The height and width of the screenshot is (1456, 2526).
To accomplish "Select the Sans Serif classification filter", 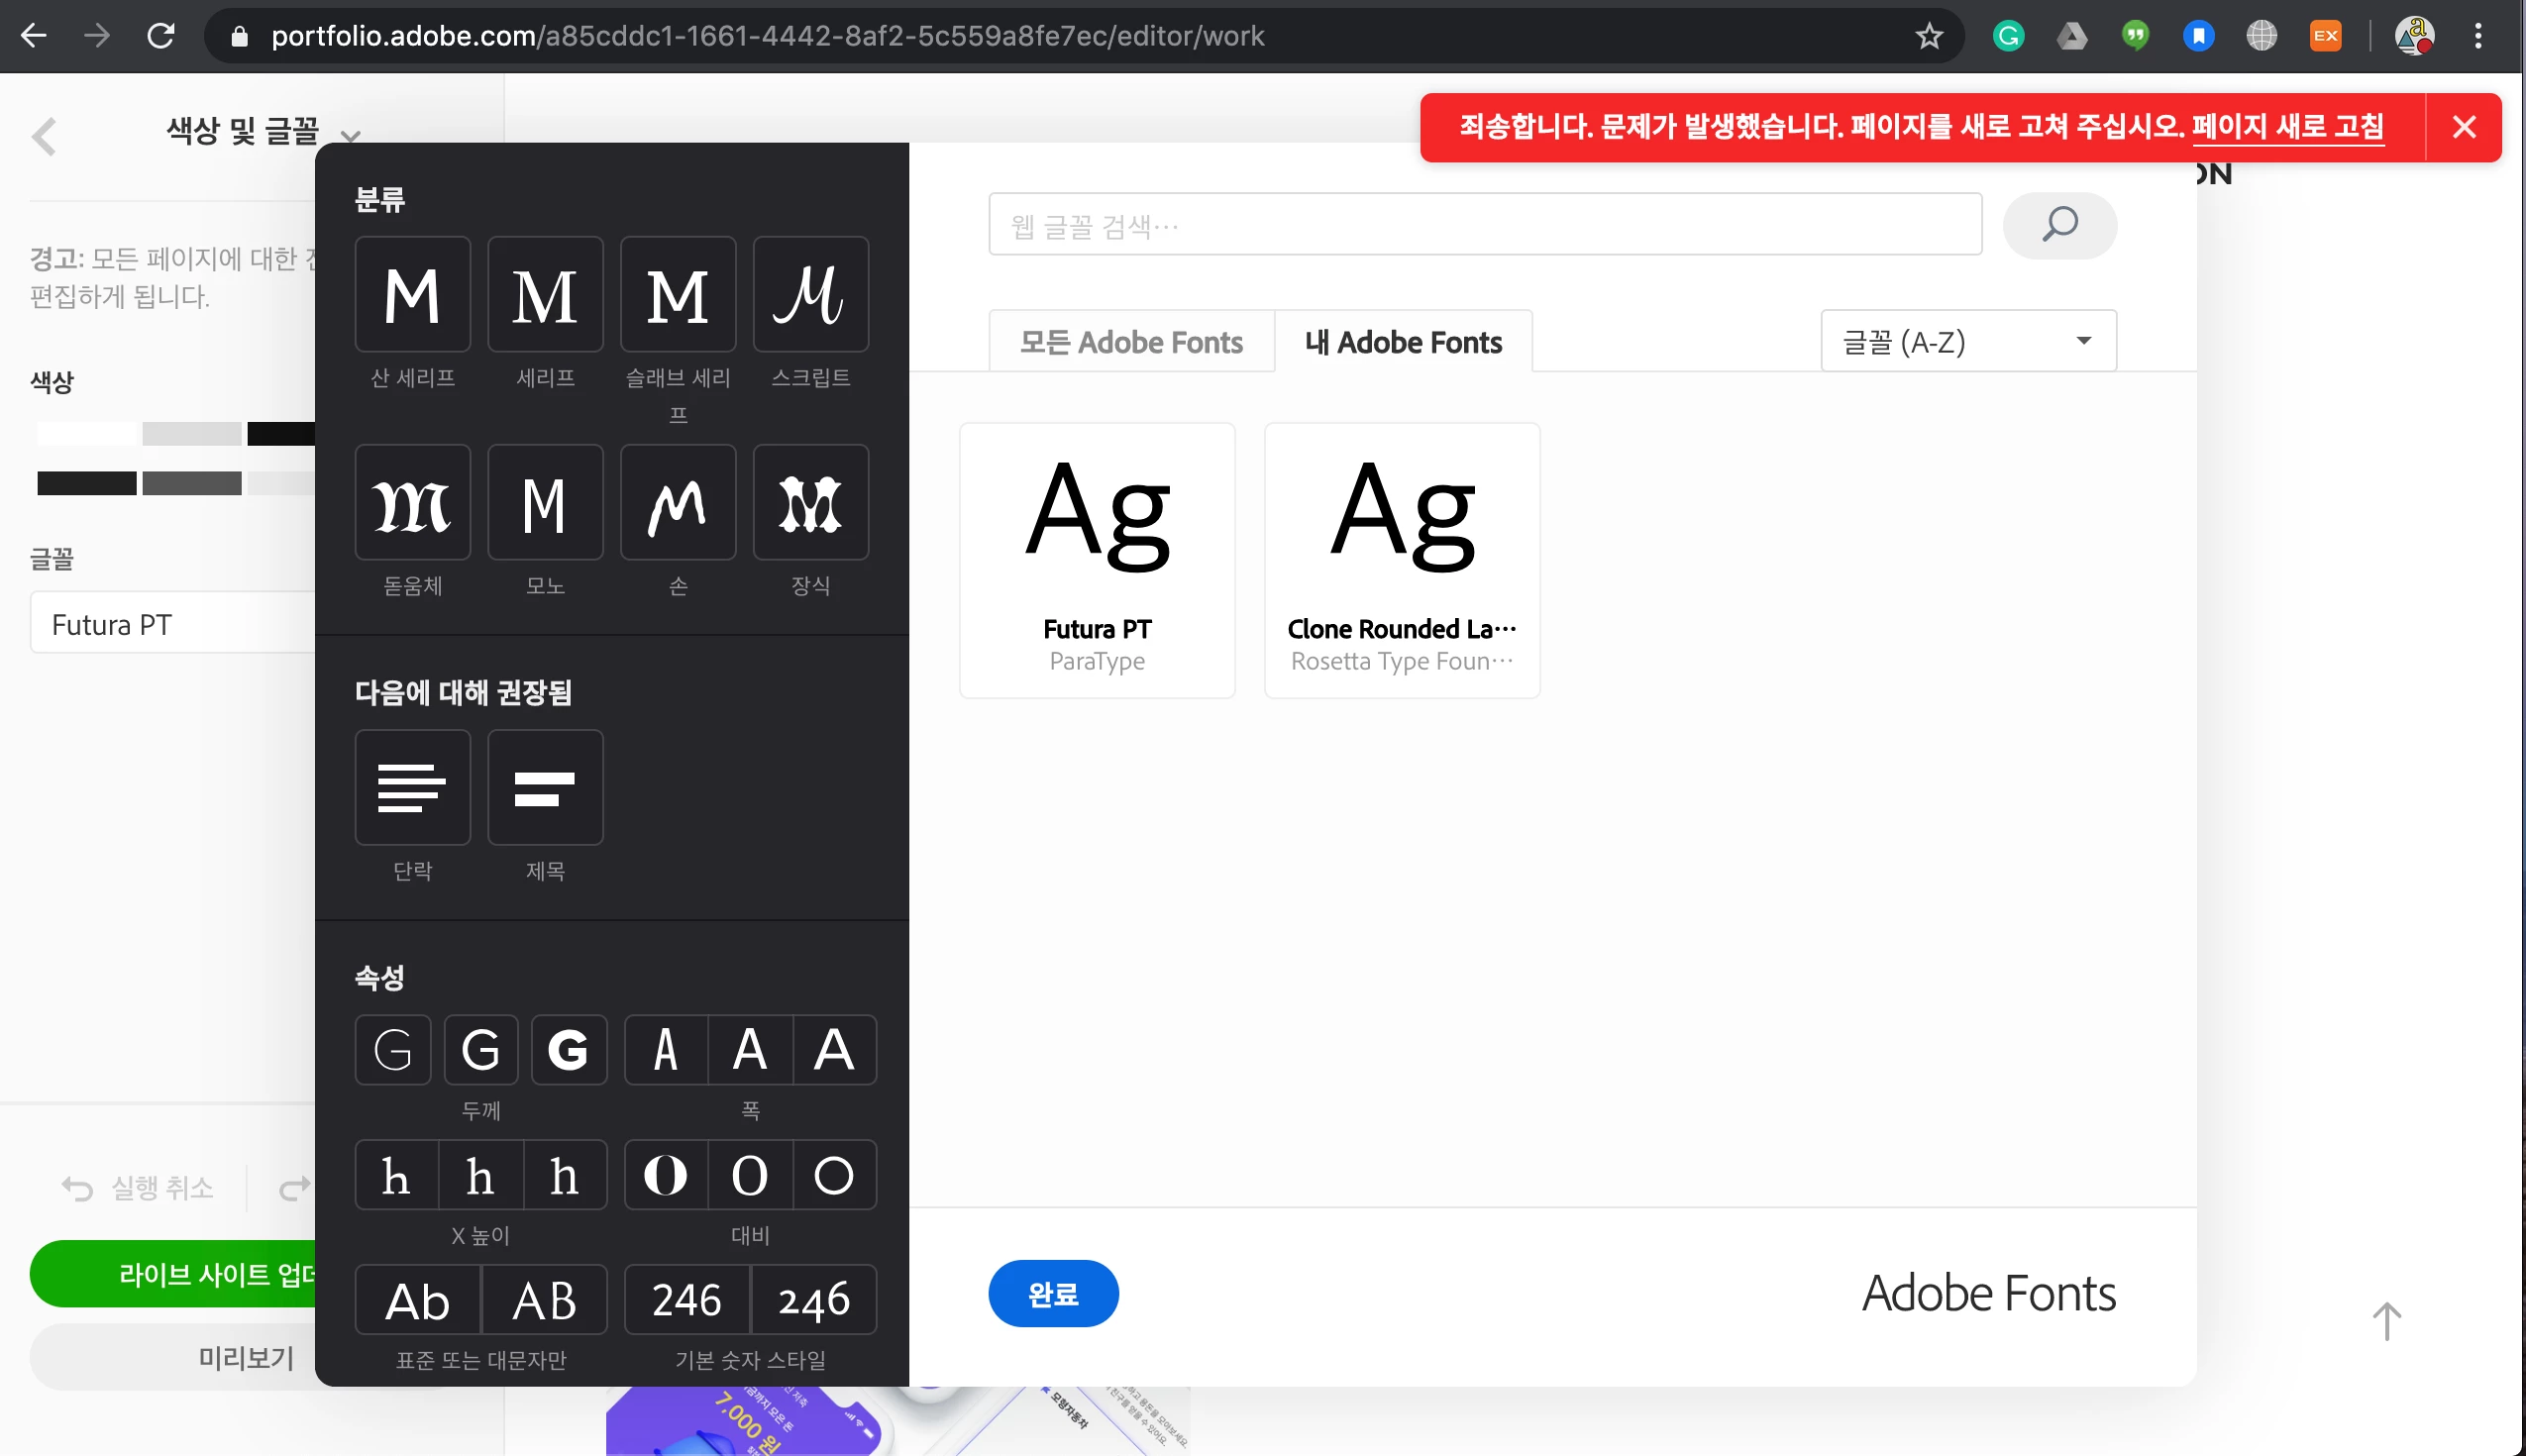I will tap(412, 295).
